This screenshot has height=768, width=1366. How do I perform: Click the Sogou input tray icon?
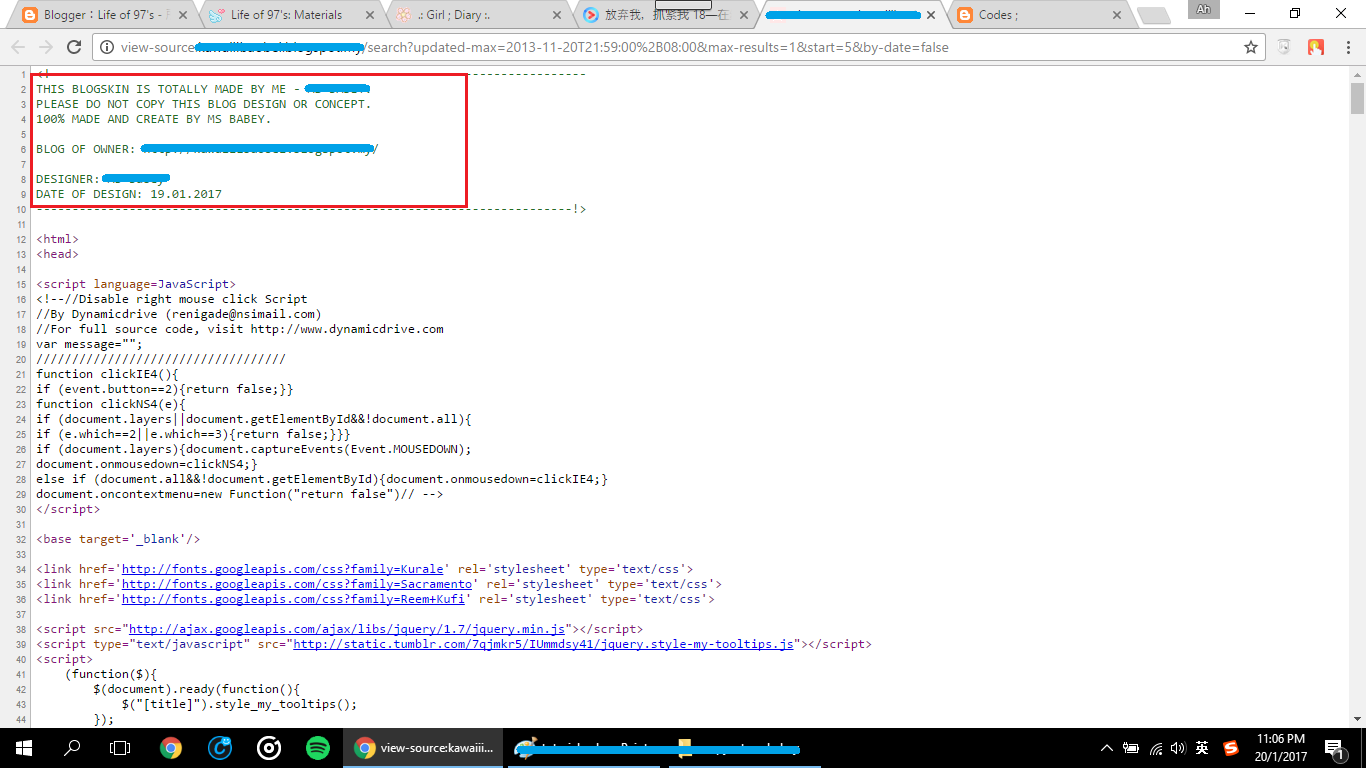pos(1231,747)
